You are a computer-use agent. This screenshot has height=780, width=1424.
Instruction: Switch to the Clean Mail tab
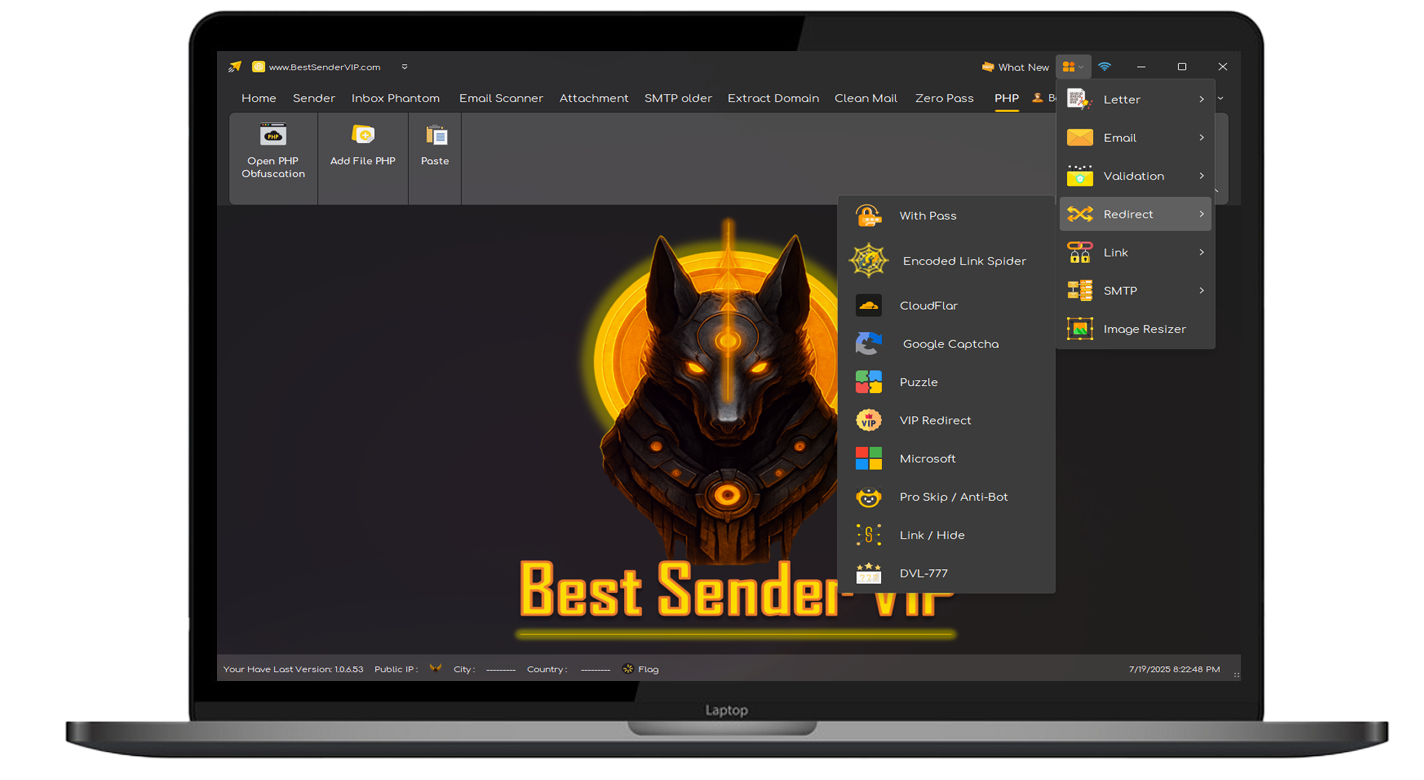coord(866,98)
